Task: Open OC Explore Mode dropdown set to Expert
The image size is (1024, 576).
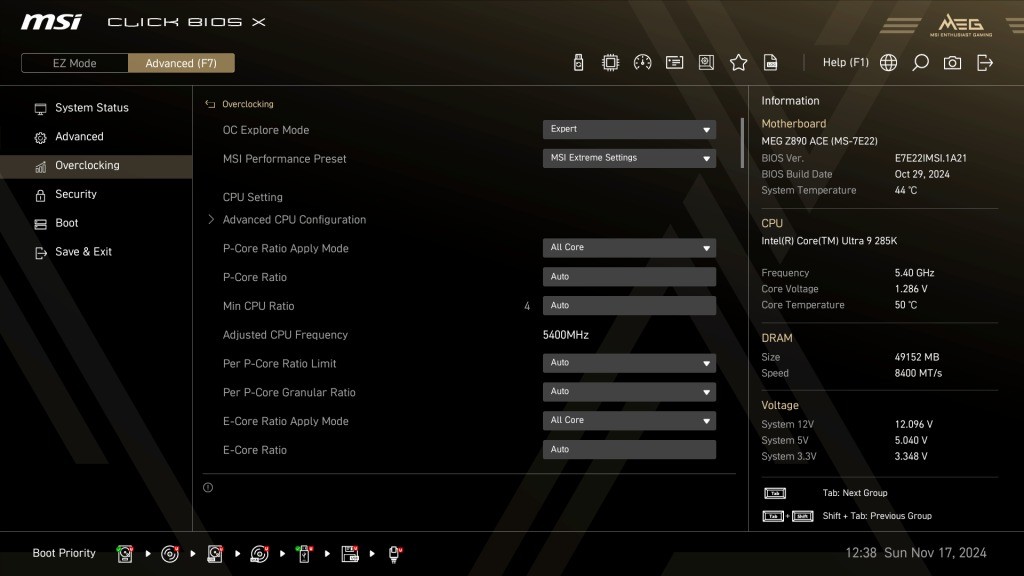Action: (629, 129)
